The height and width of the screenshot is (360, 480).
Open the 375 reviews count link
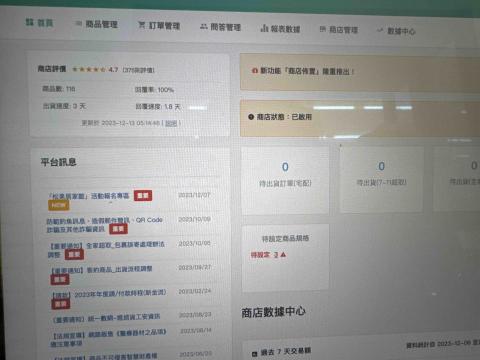[139, 70]
